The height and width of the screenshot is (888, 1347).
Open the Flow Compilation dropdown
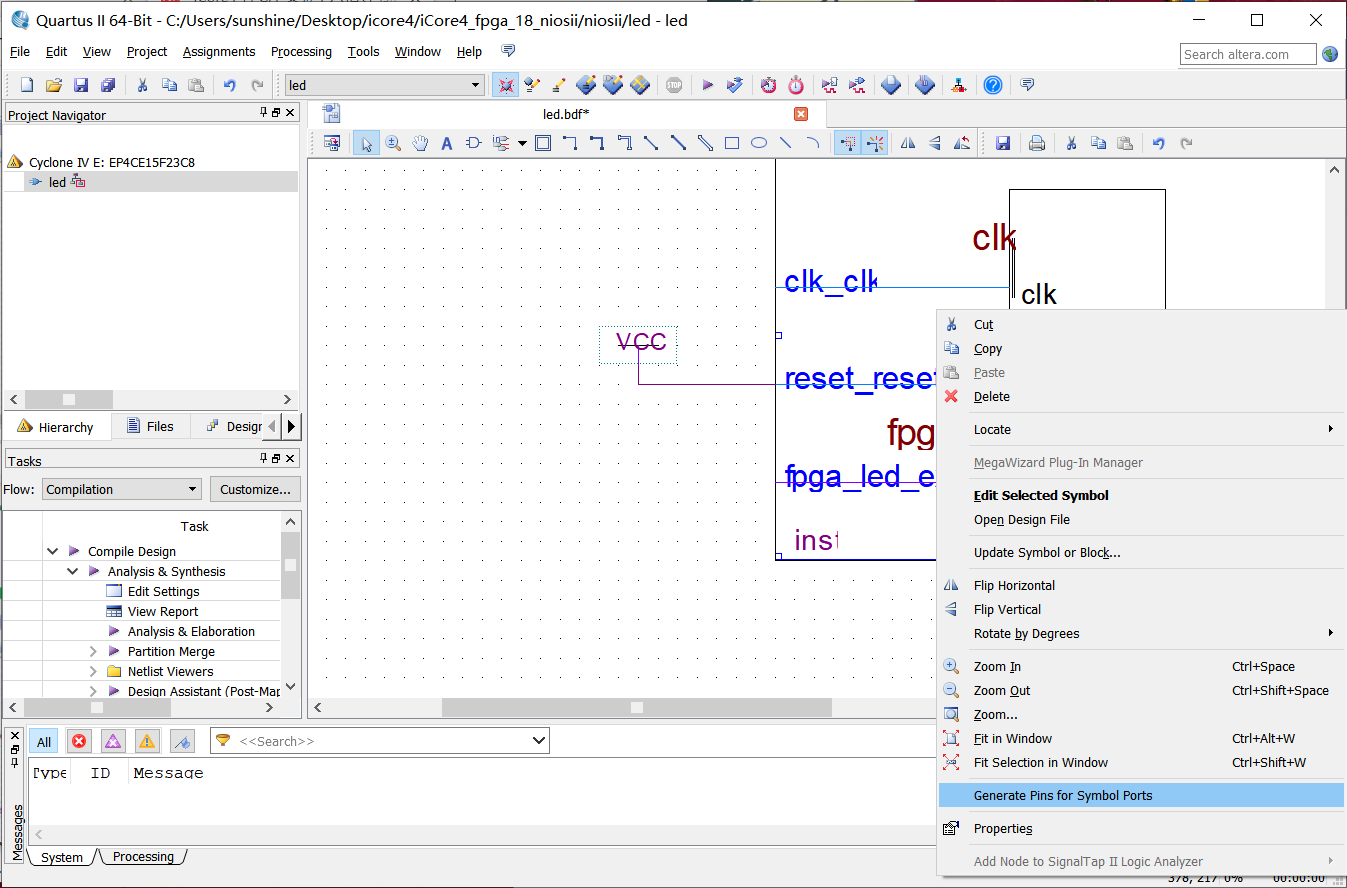point(122,490)
